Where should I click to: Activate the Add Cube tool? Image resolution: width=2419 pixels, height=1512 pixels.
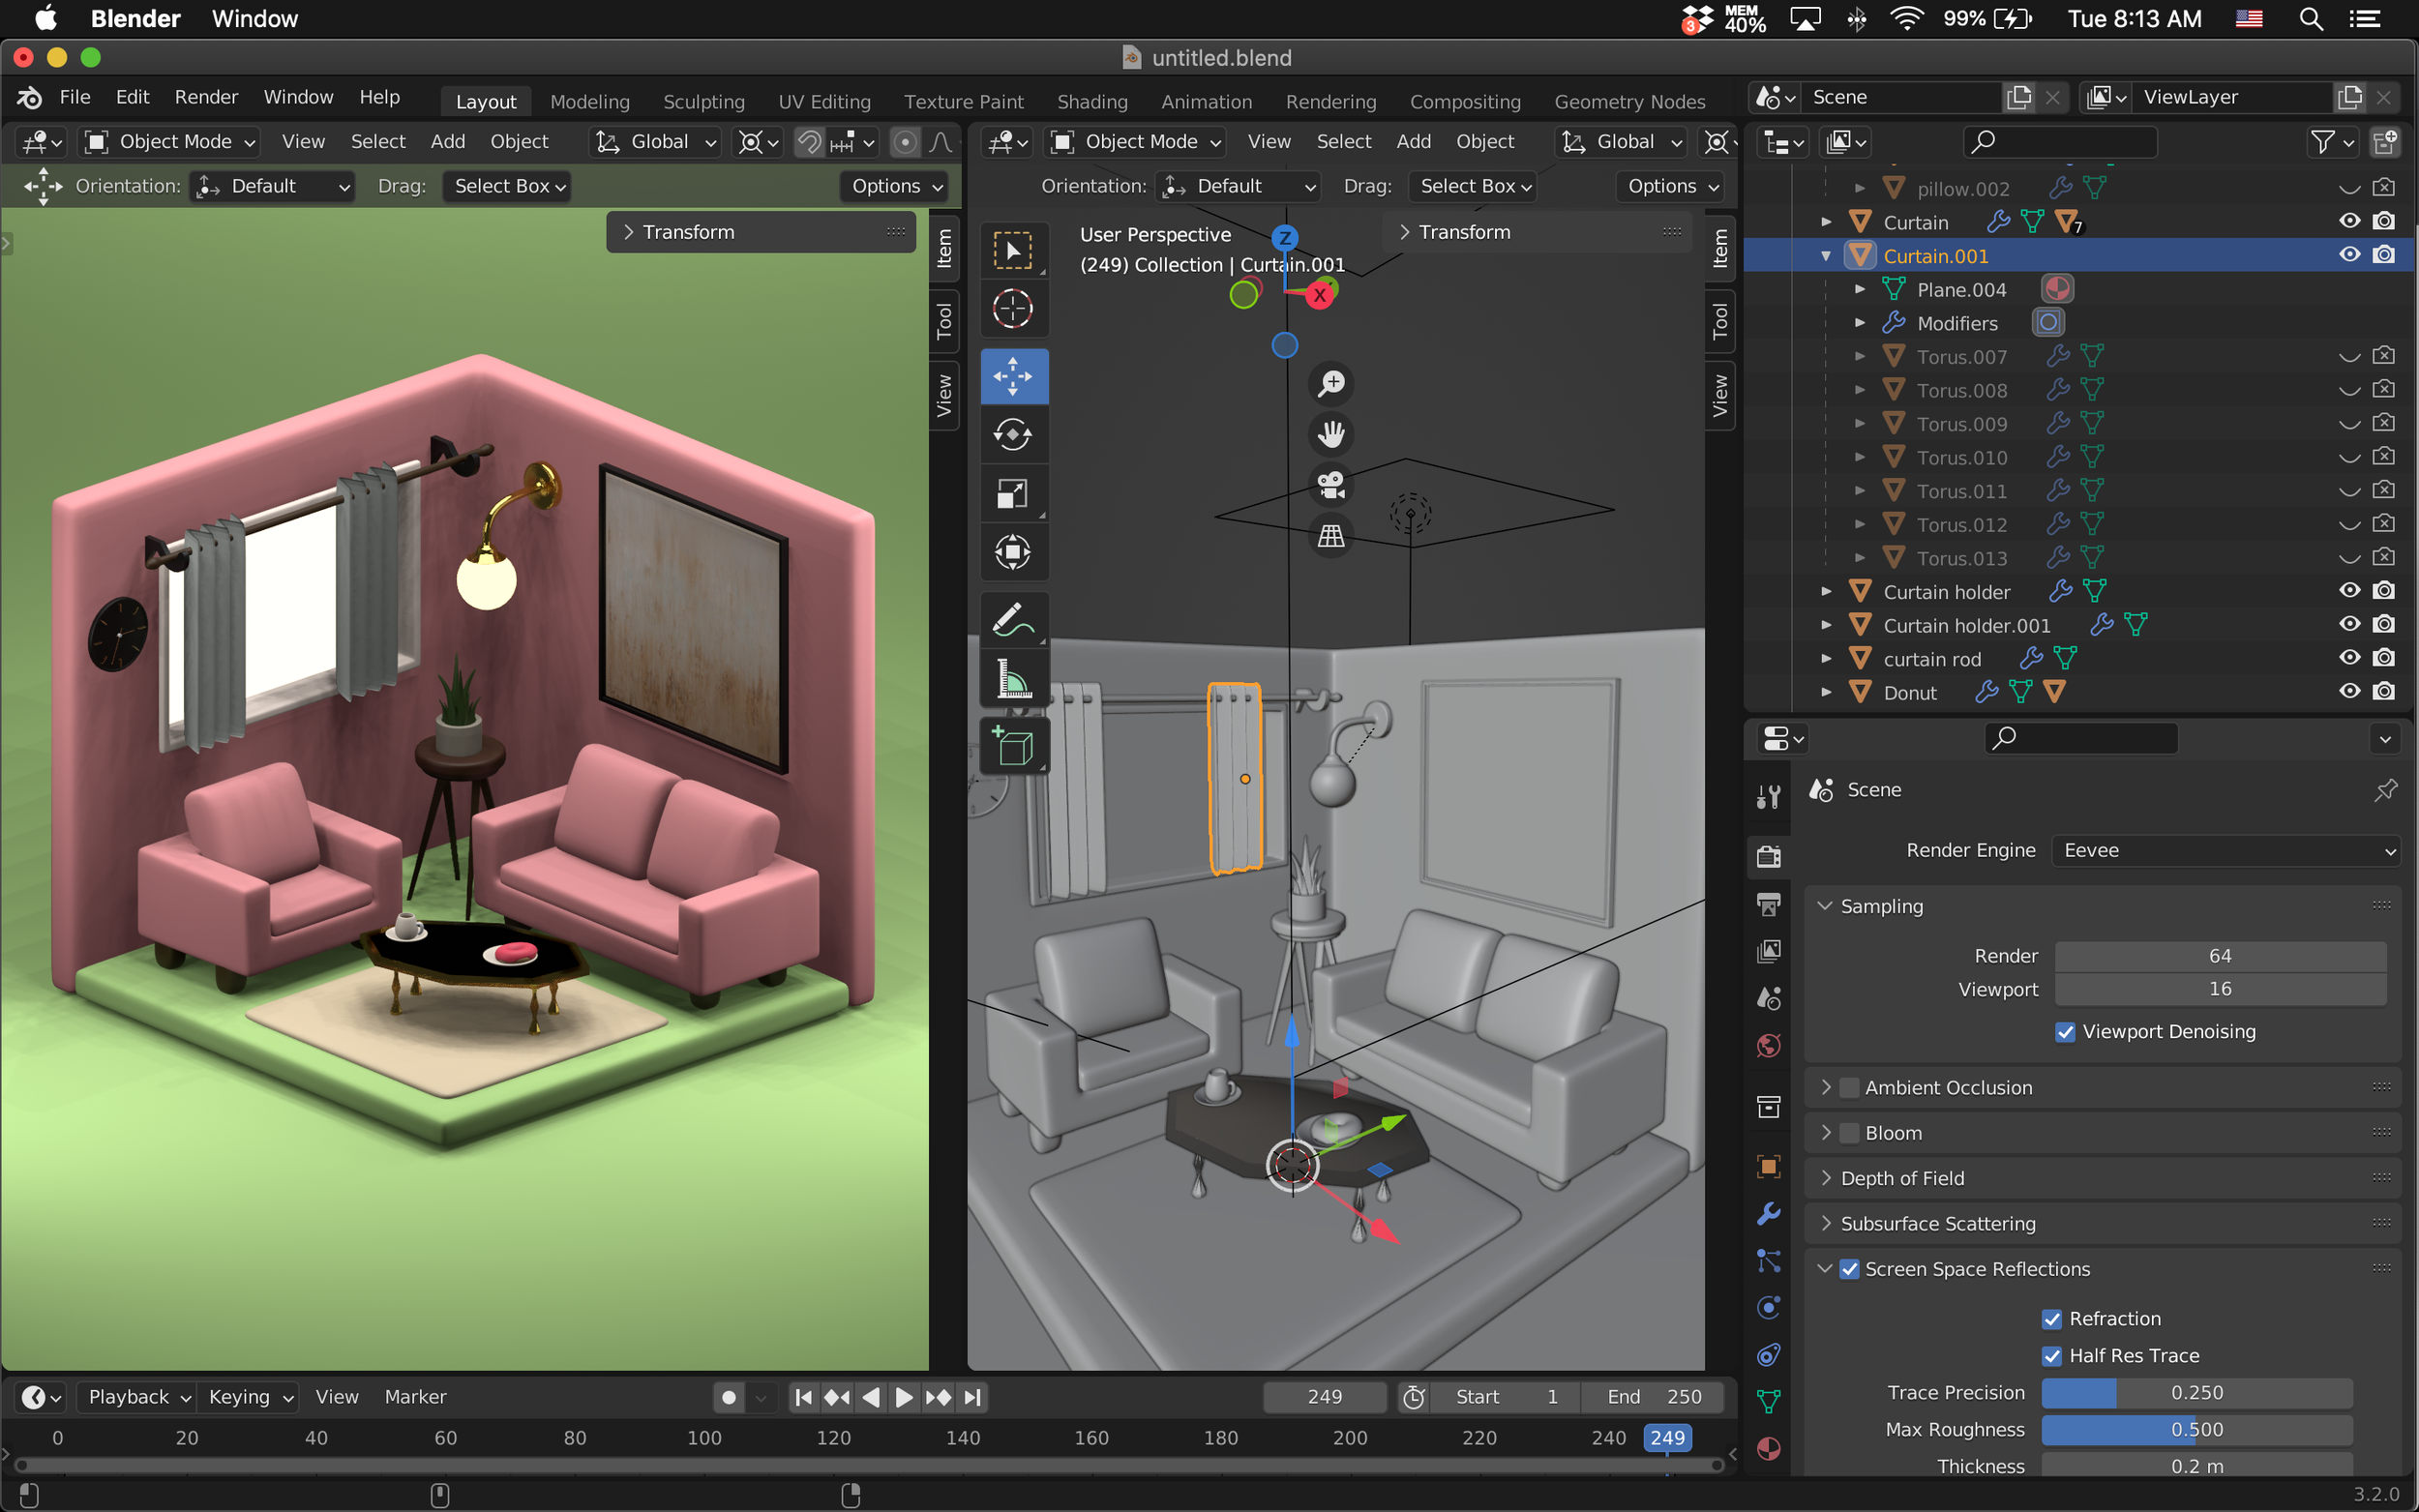point(1013,746)
